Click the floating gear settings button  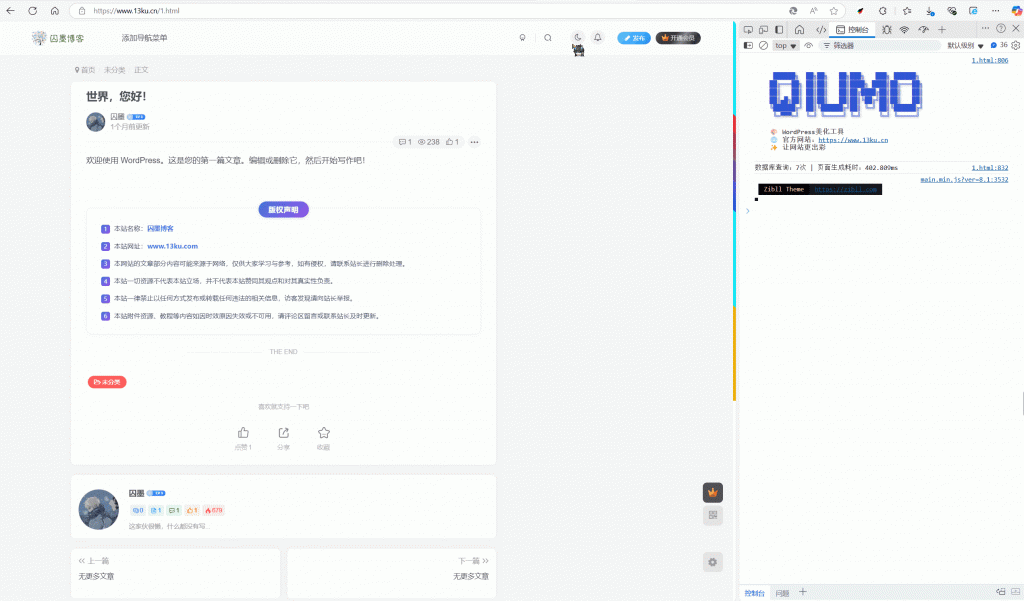click(712, 562)
